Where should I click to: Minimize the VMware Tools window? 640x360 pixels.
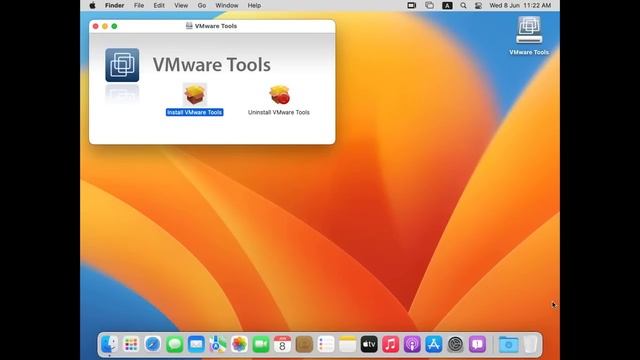pyautogui.click(x=105, y=26)
